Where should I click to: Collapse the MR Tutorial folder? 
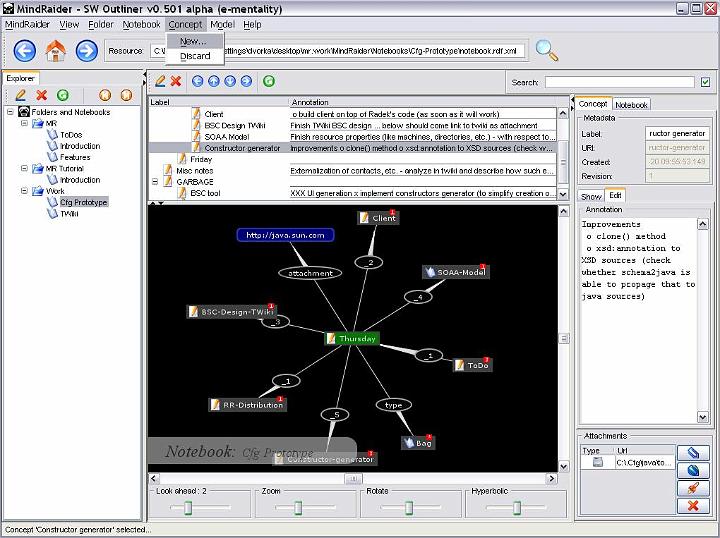24,168
